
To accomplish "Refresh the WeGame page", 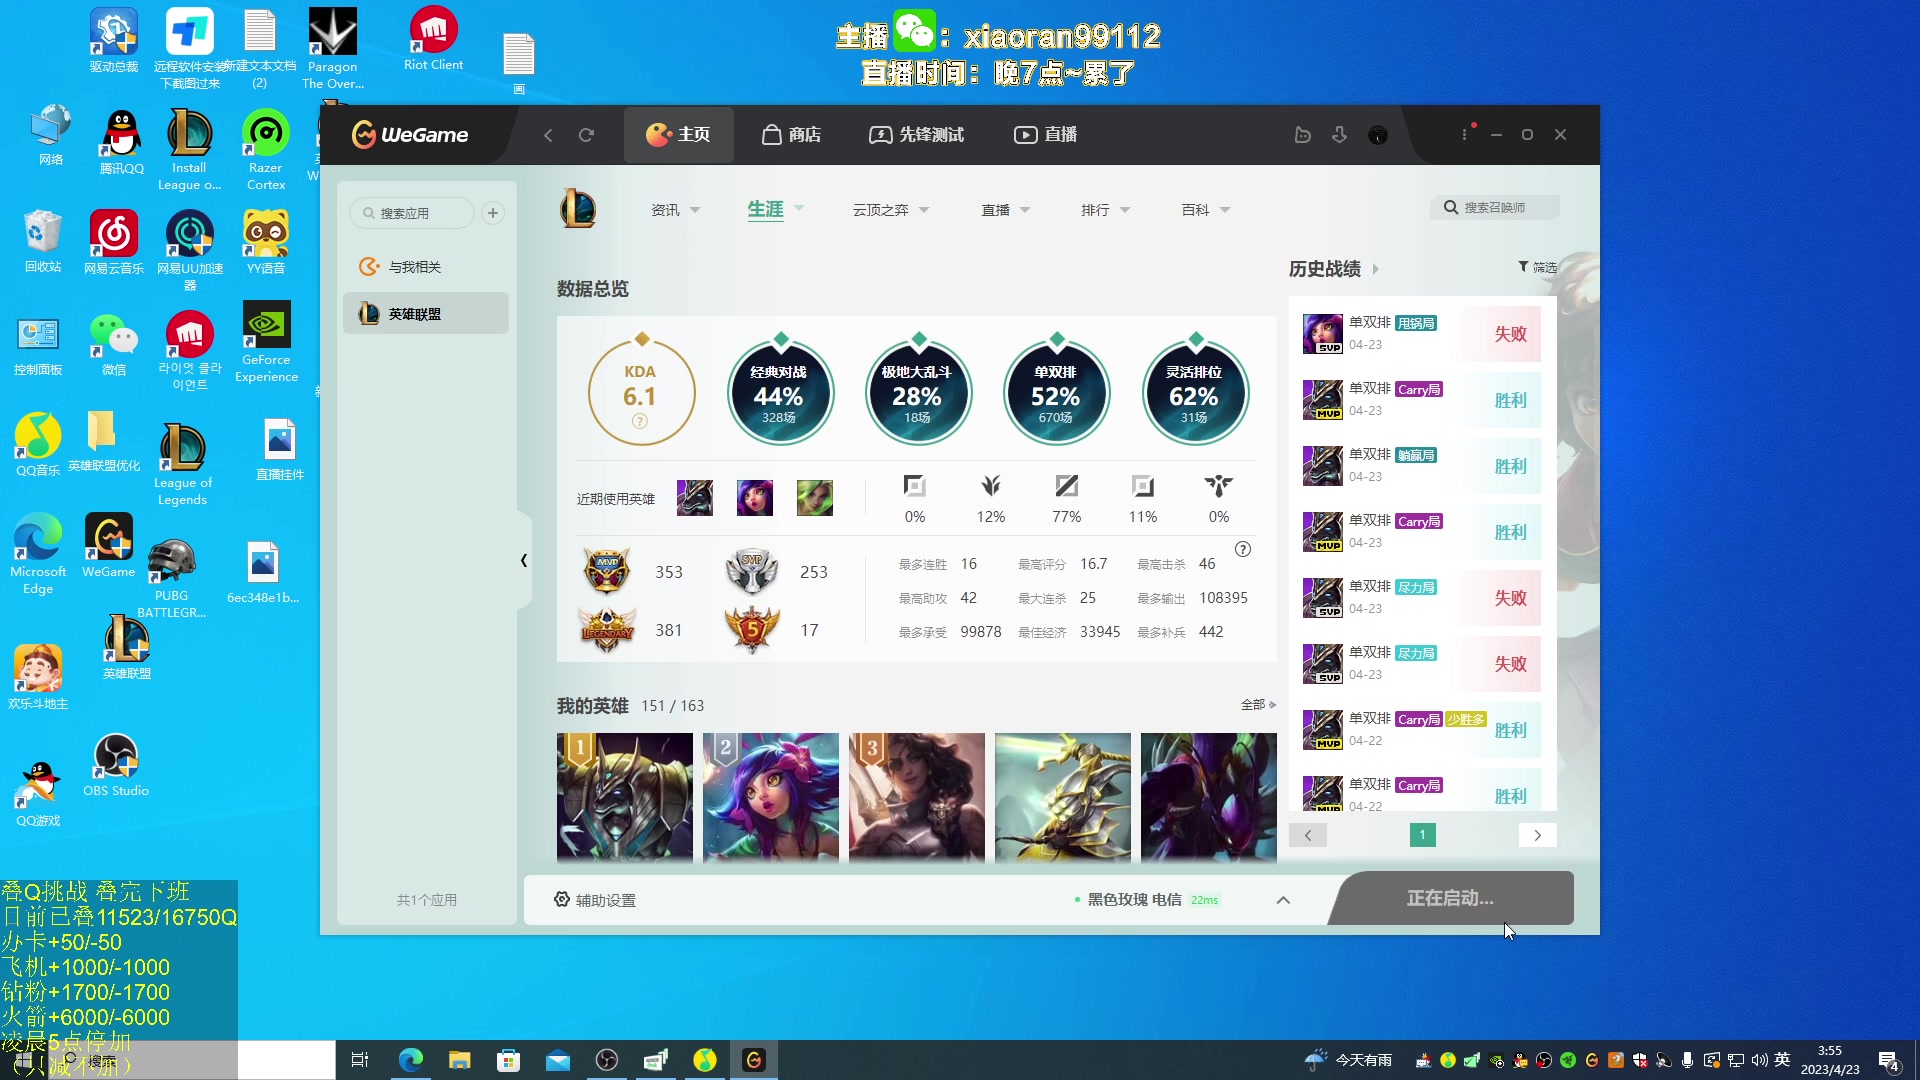I will [586, 135].
